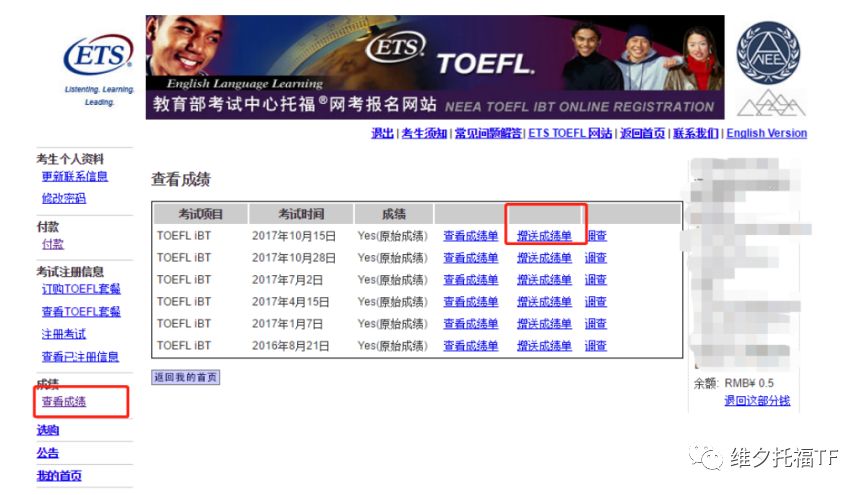Click 增送成绩单 for 2017年10月15日
The width and height of the screenshot is (866, 495).
pos(544,236)
